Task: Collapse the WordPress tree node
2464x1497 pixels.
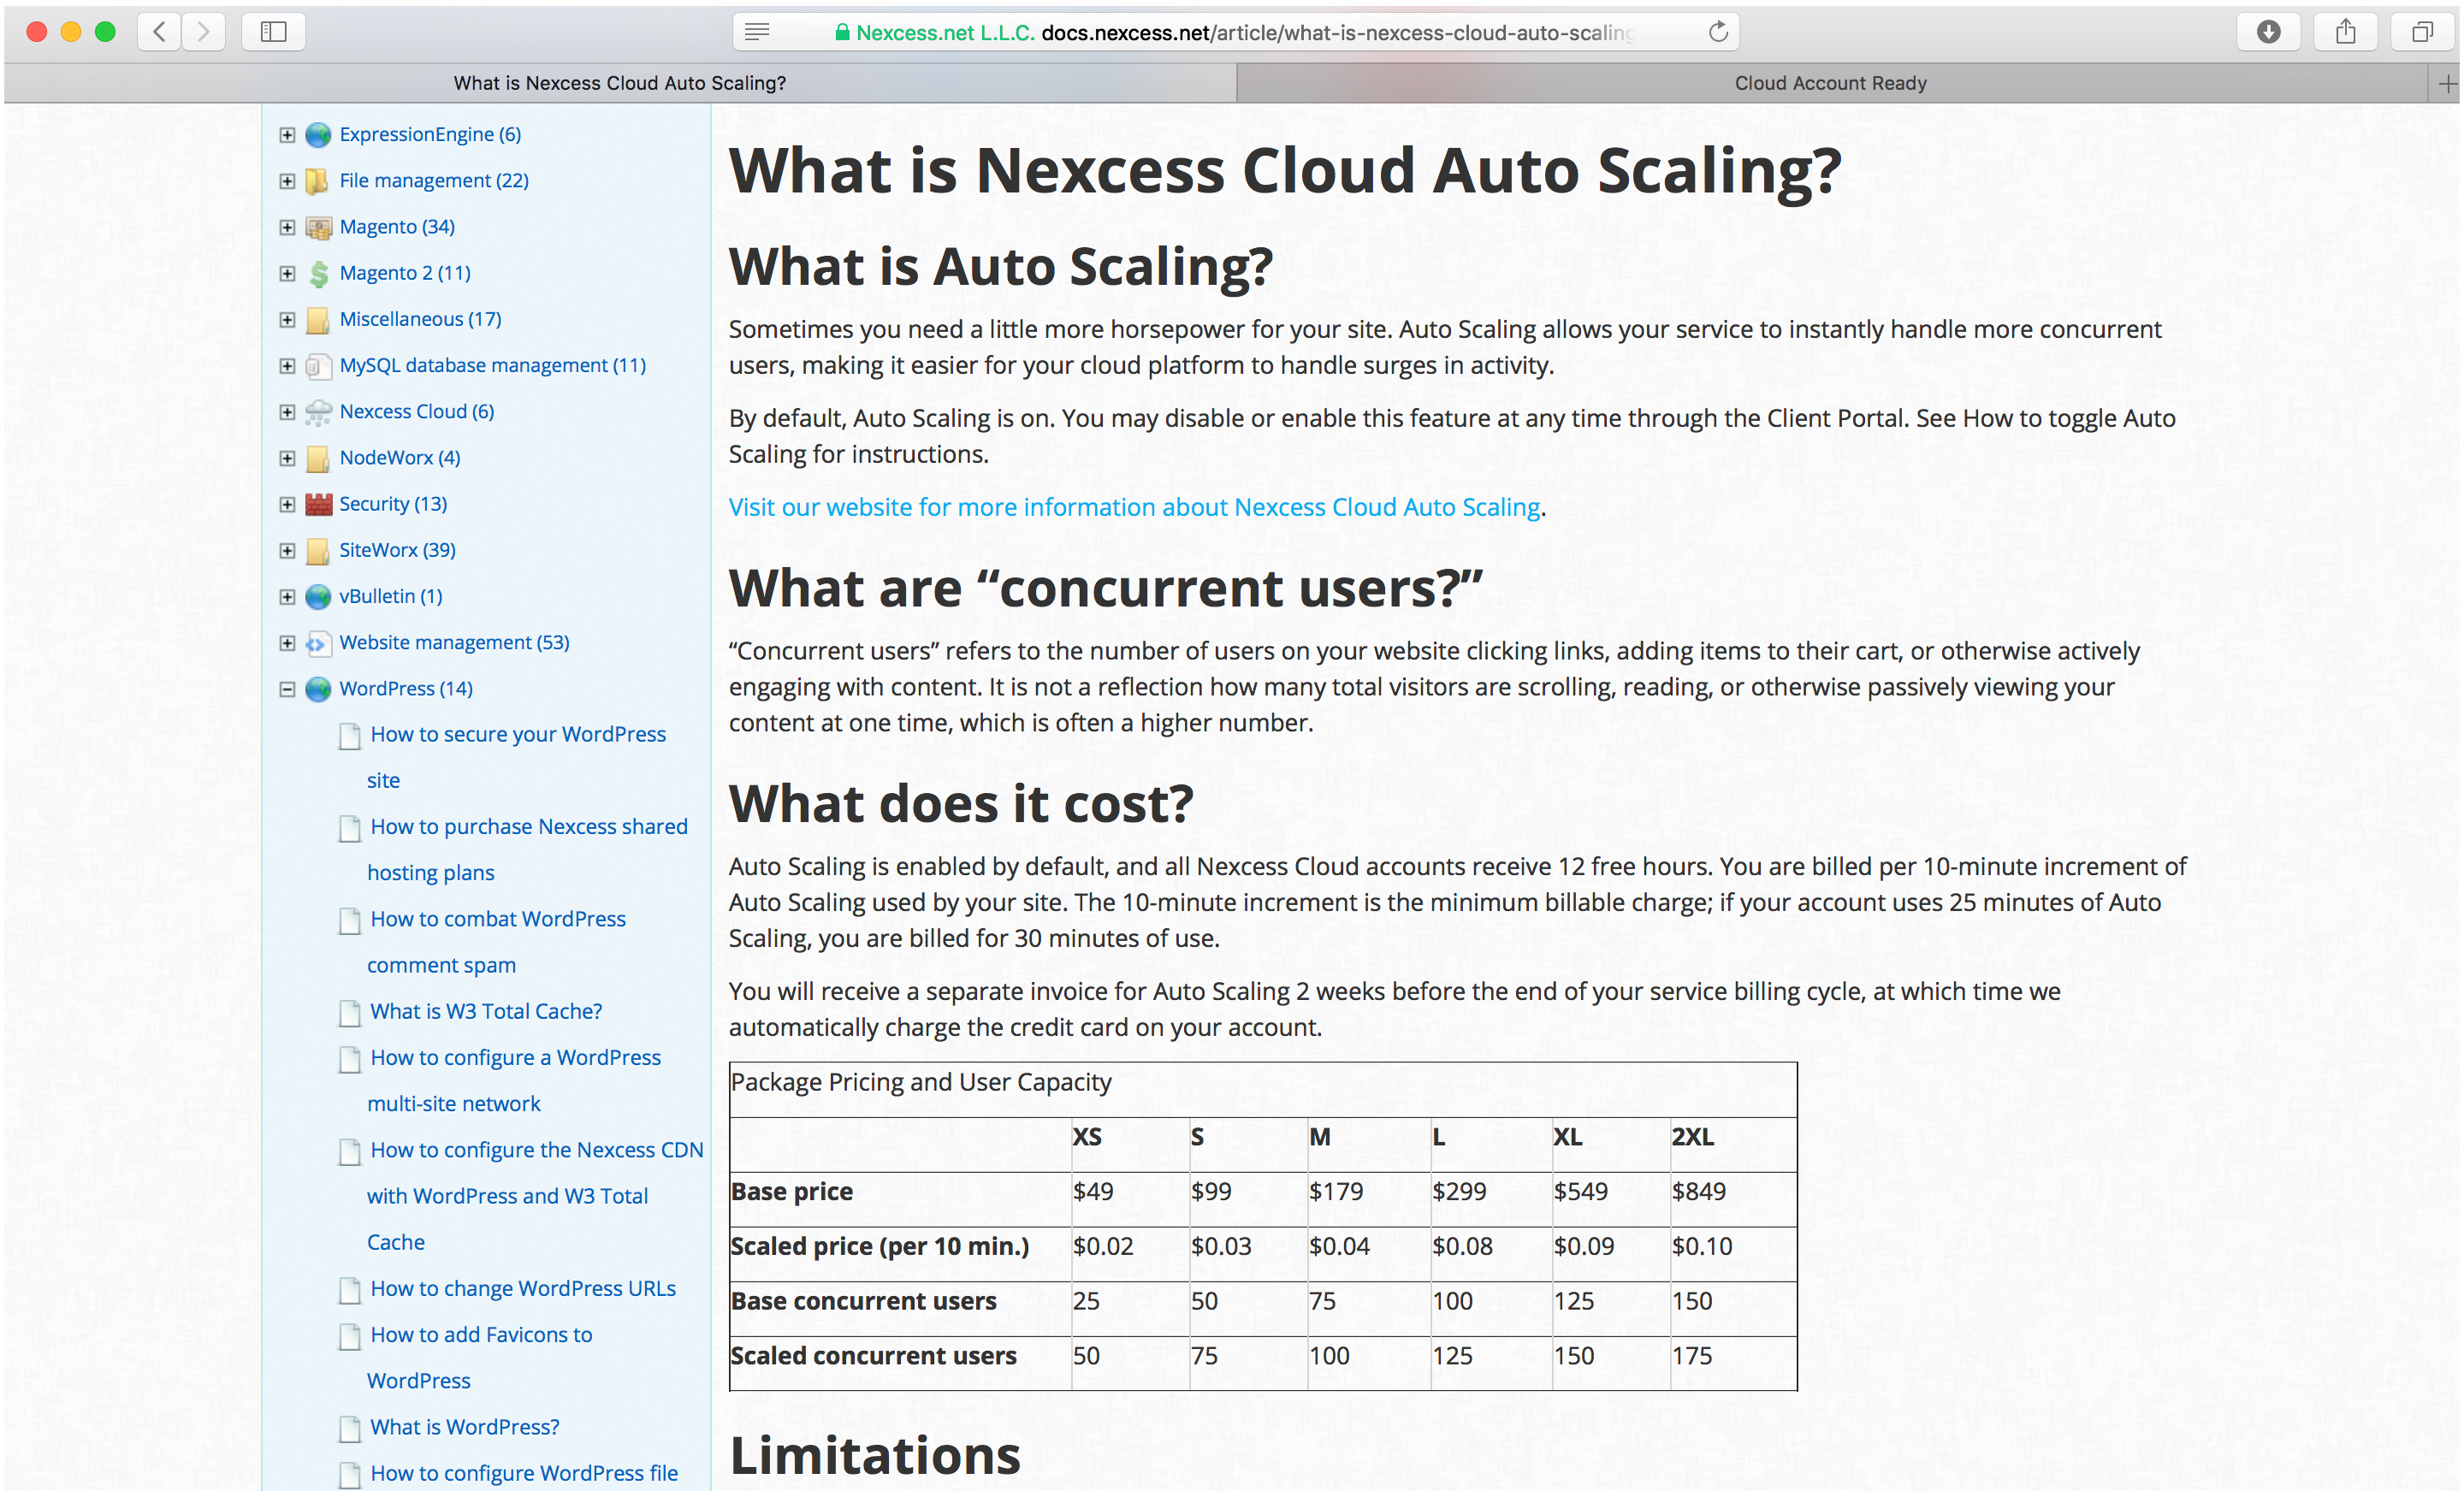Action: coord(287,689)
